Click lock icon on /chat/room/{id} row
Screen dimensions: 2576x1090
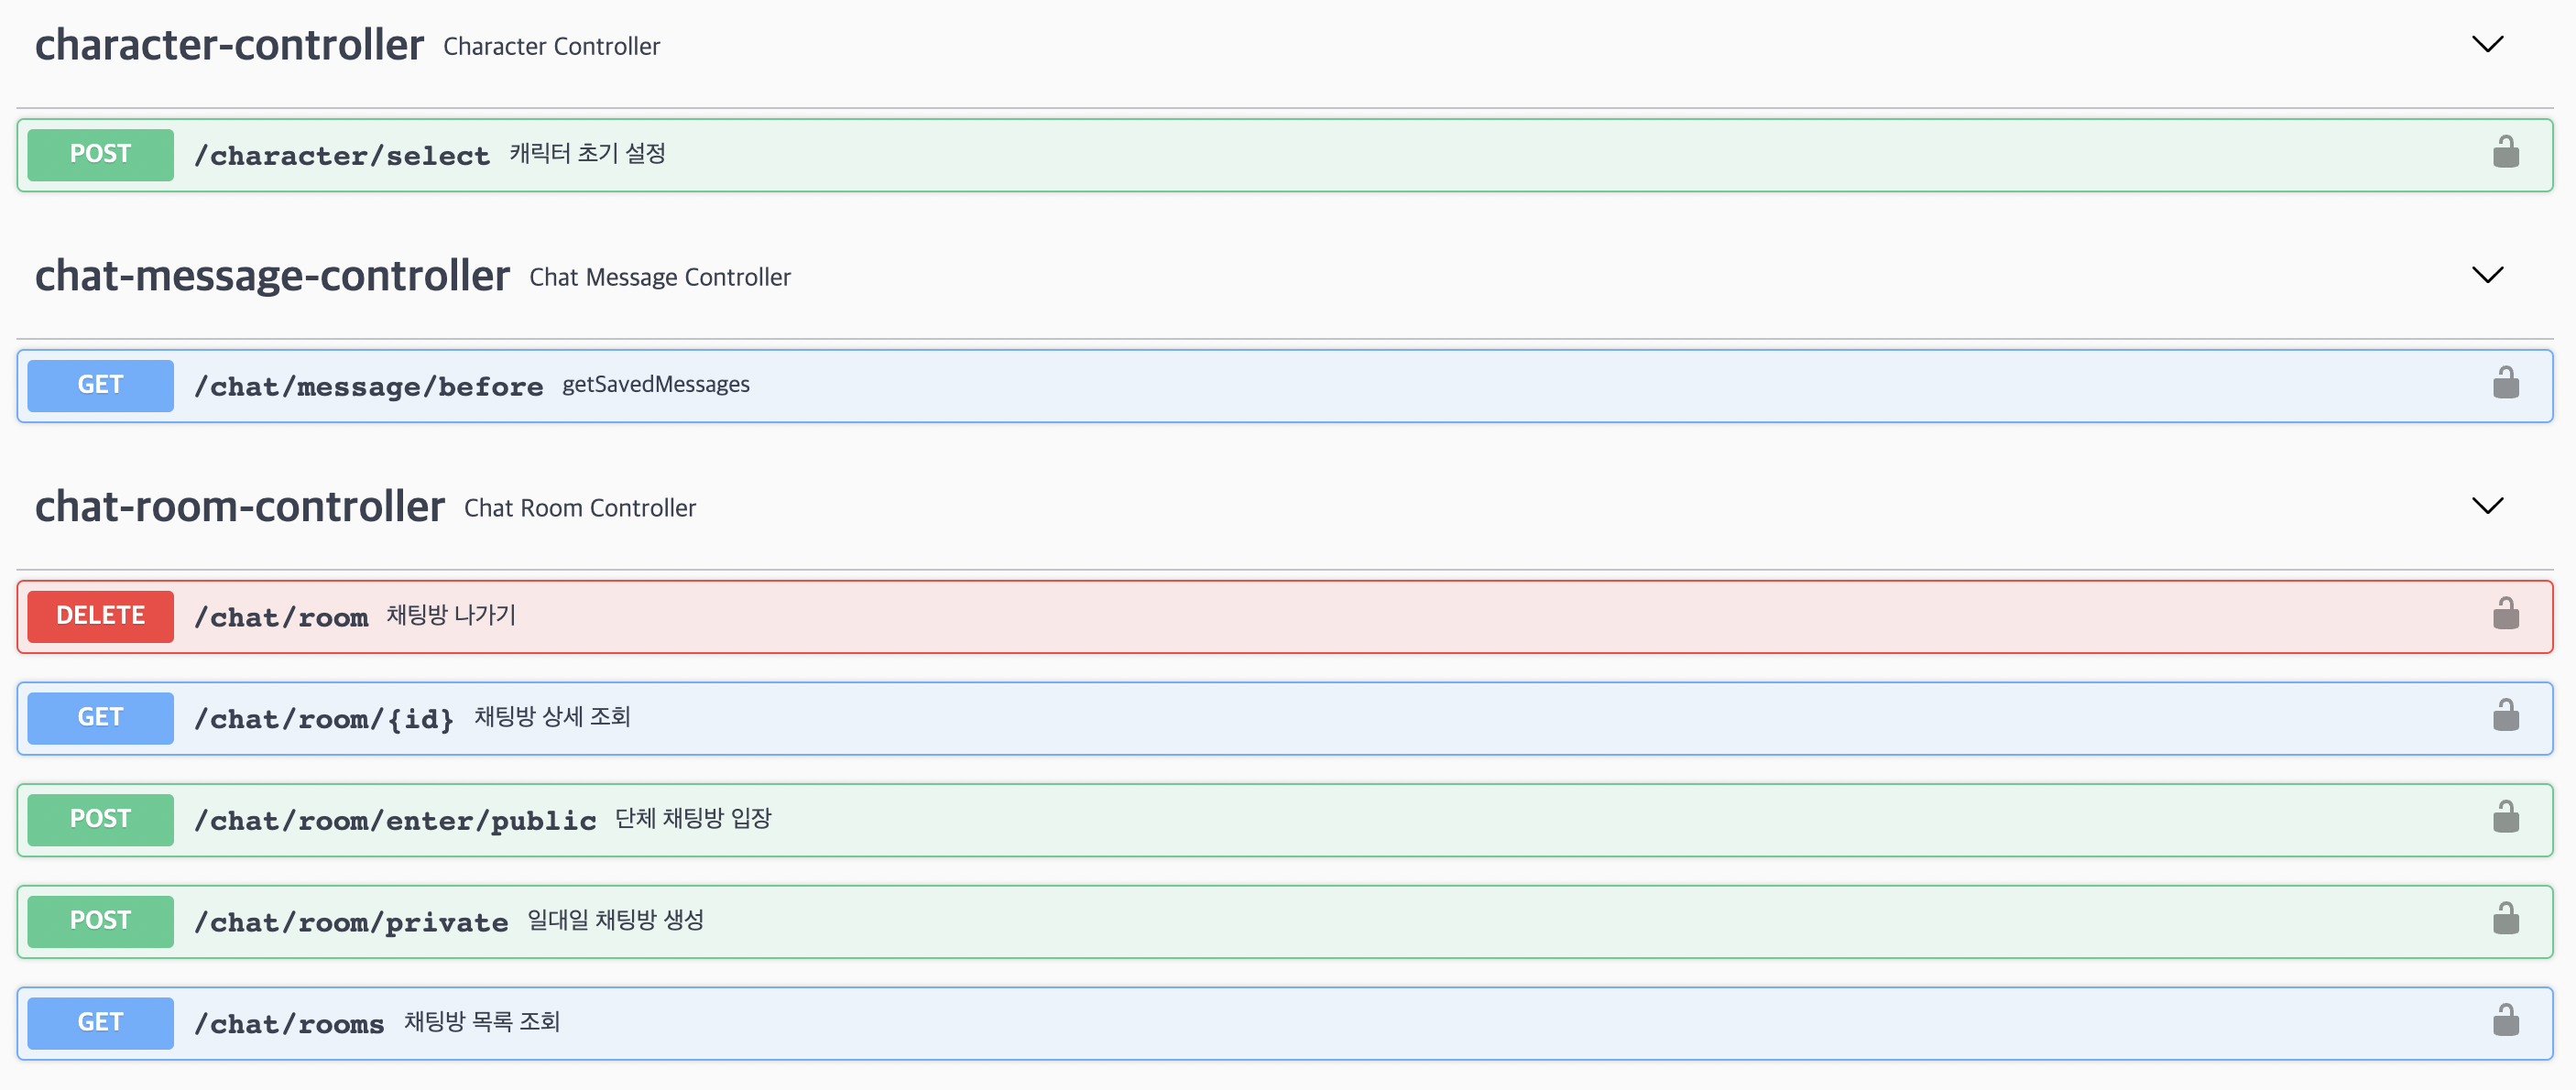[x=2505, y=717]
